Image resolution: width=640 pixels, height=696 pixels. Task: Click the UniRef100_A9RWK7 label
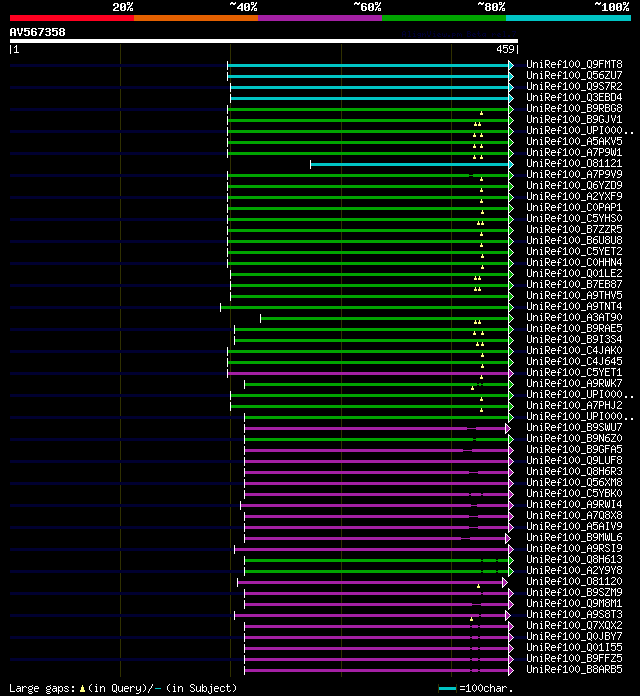point(574,384)
